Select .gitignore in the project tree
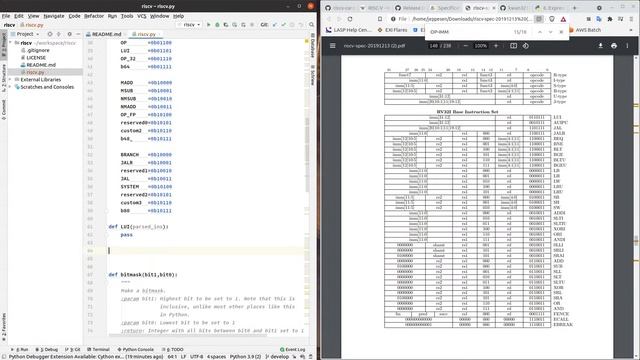 coord(38,50)
